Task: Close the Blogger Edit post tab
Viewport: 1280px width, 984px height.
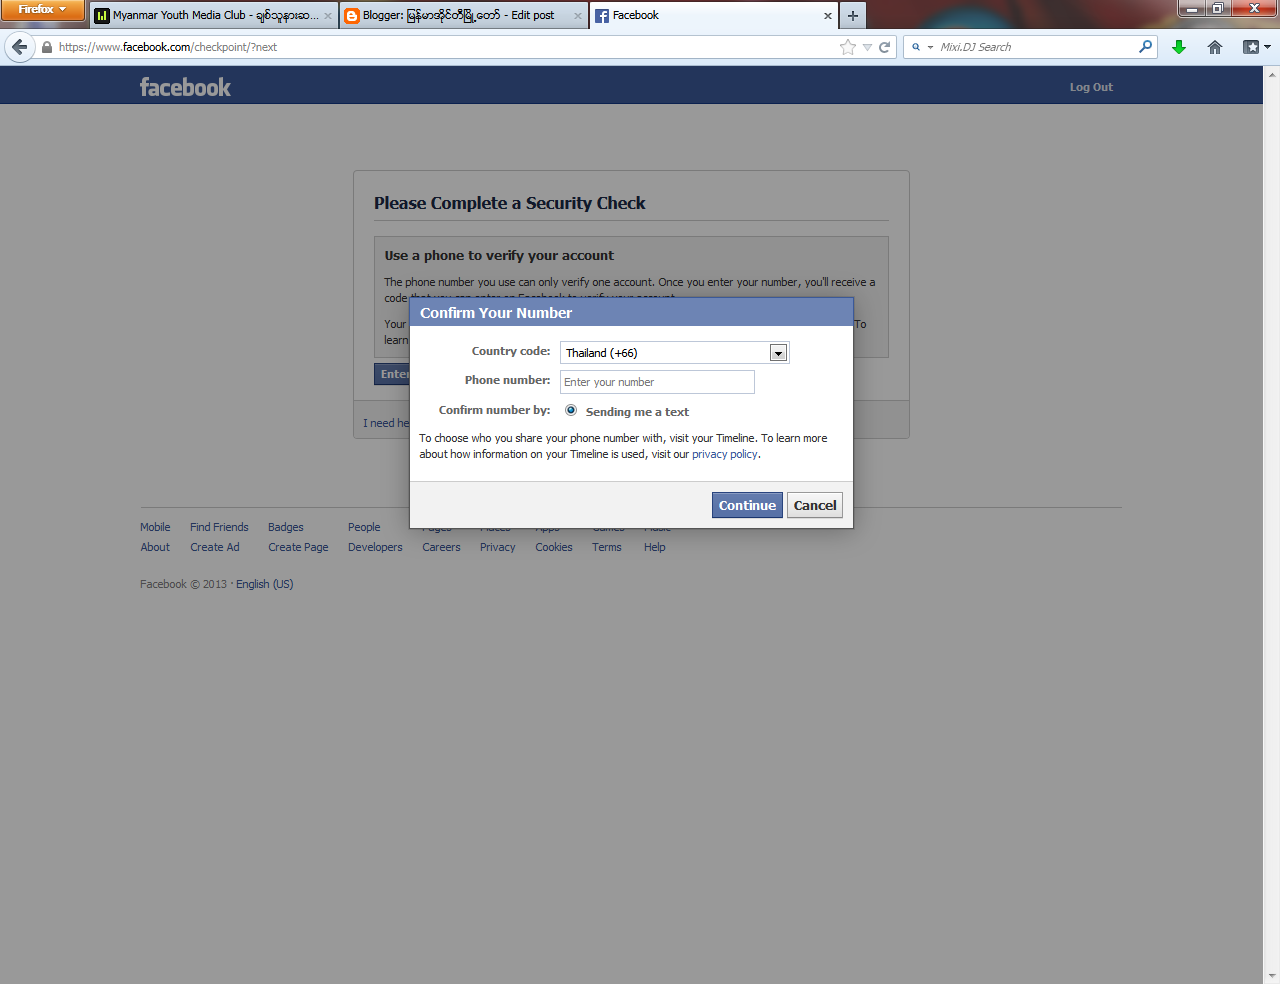Action: click(578, 16)
